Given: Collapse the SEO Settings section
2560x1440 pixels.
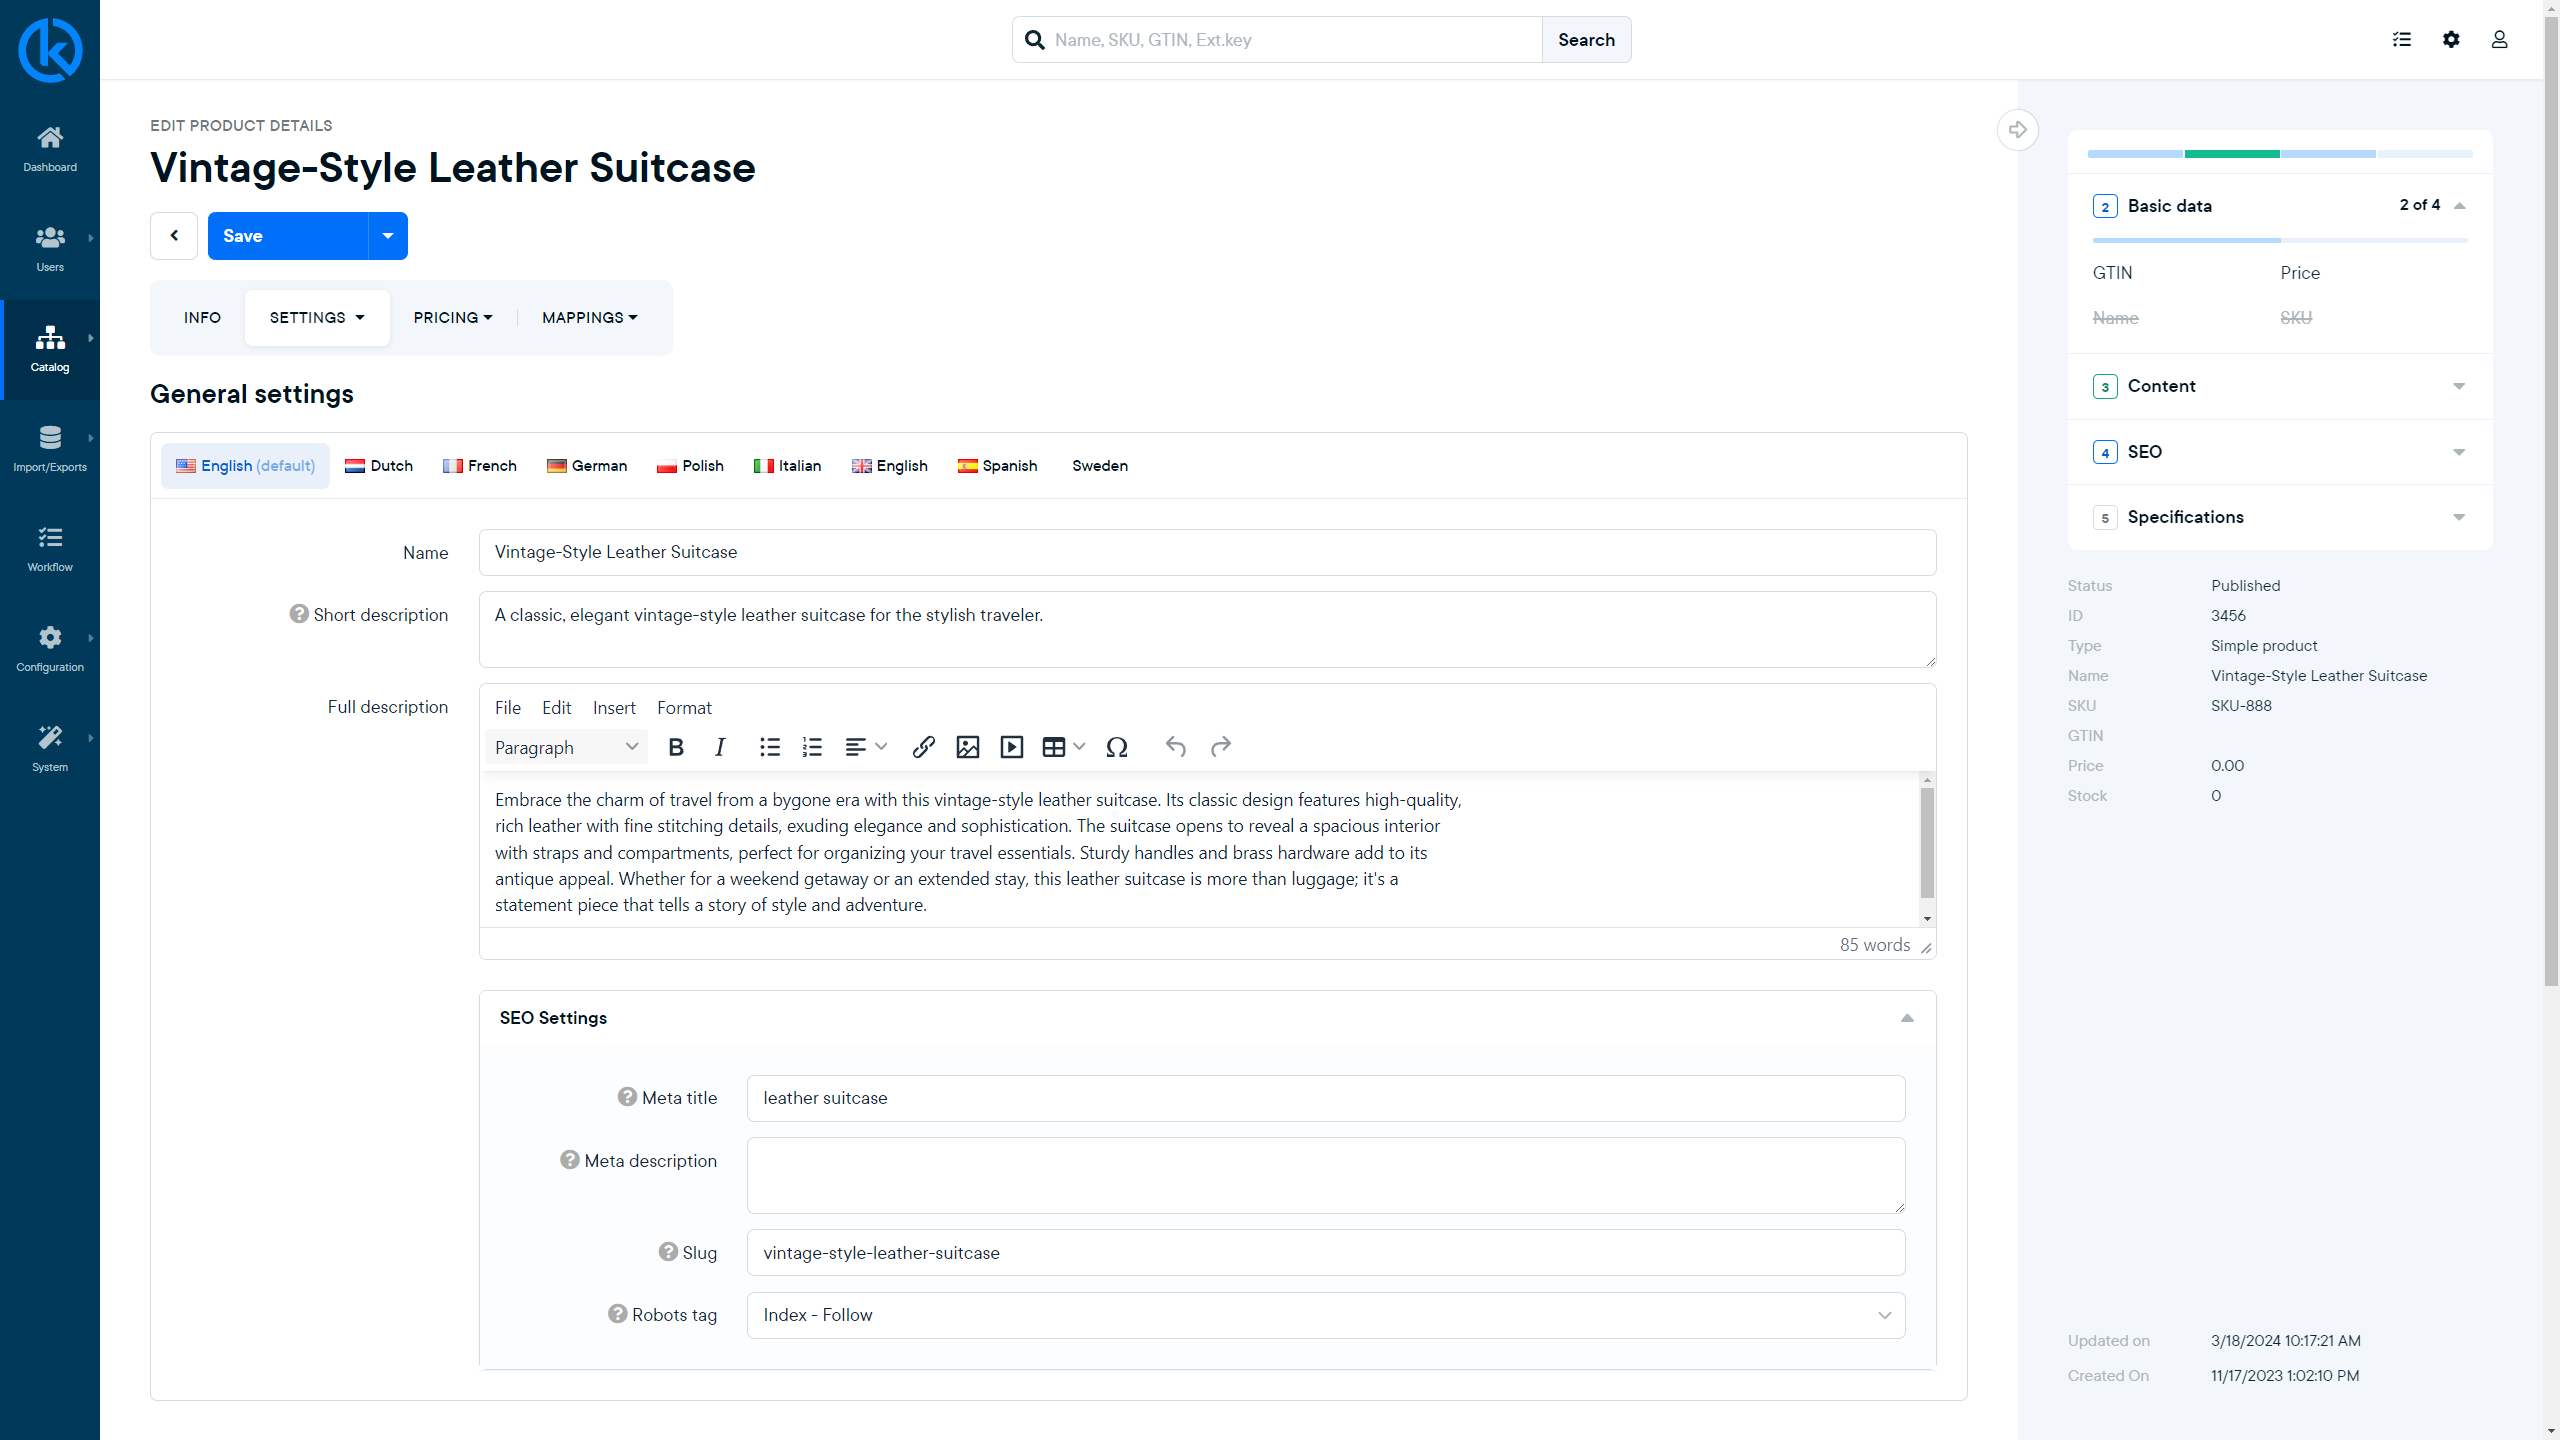Looking at the screenshot, I should [1907, 1018].
